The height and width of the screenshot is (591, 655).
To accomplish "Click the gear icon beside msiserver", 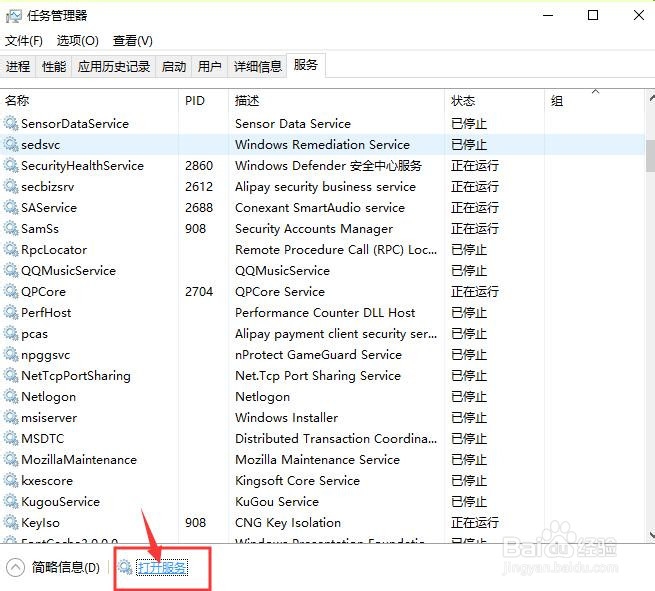I will tap(11, 417).
